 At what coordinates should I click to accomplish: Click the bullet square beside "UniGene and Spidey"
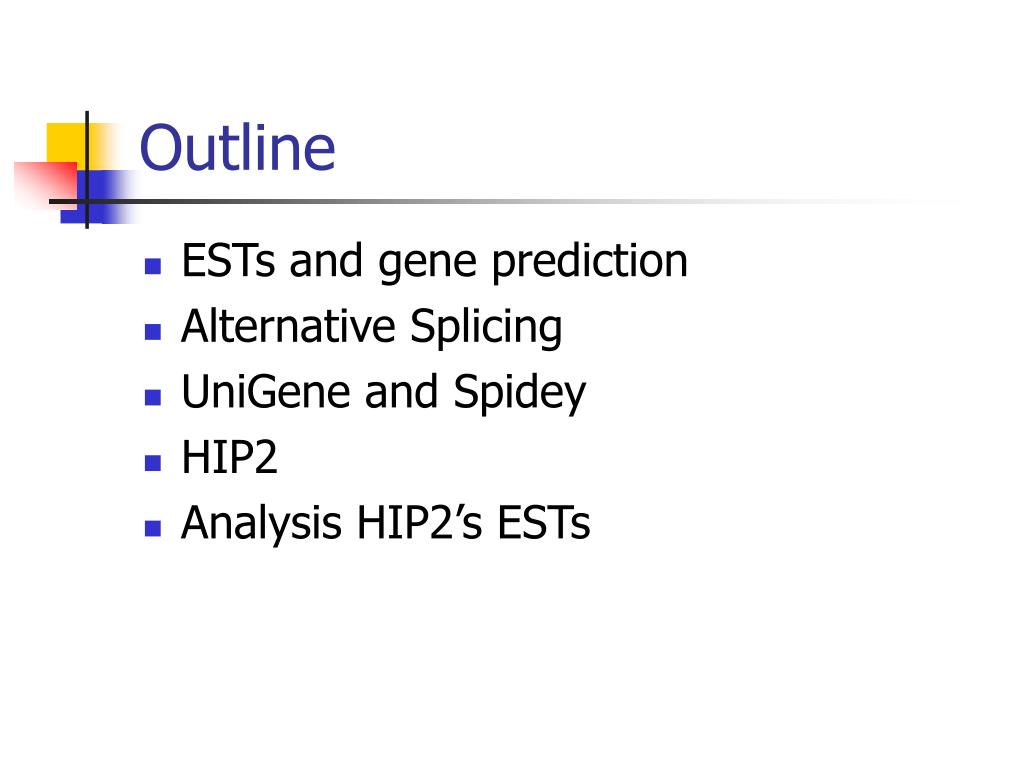click(153, 397)
